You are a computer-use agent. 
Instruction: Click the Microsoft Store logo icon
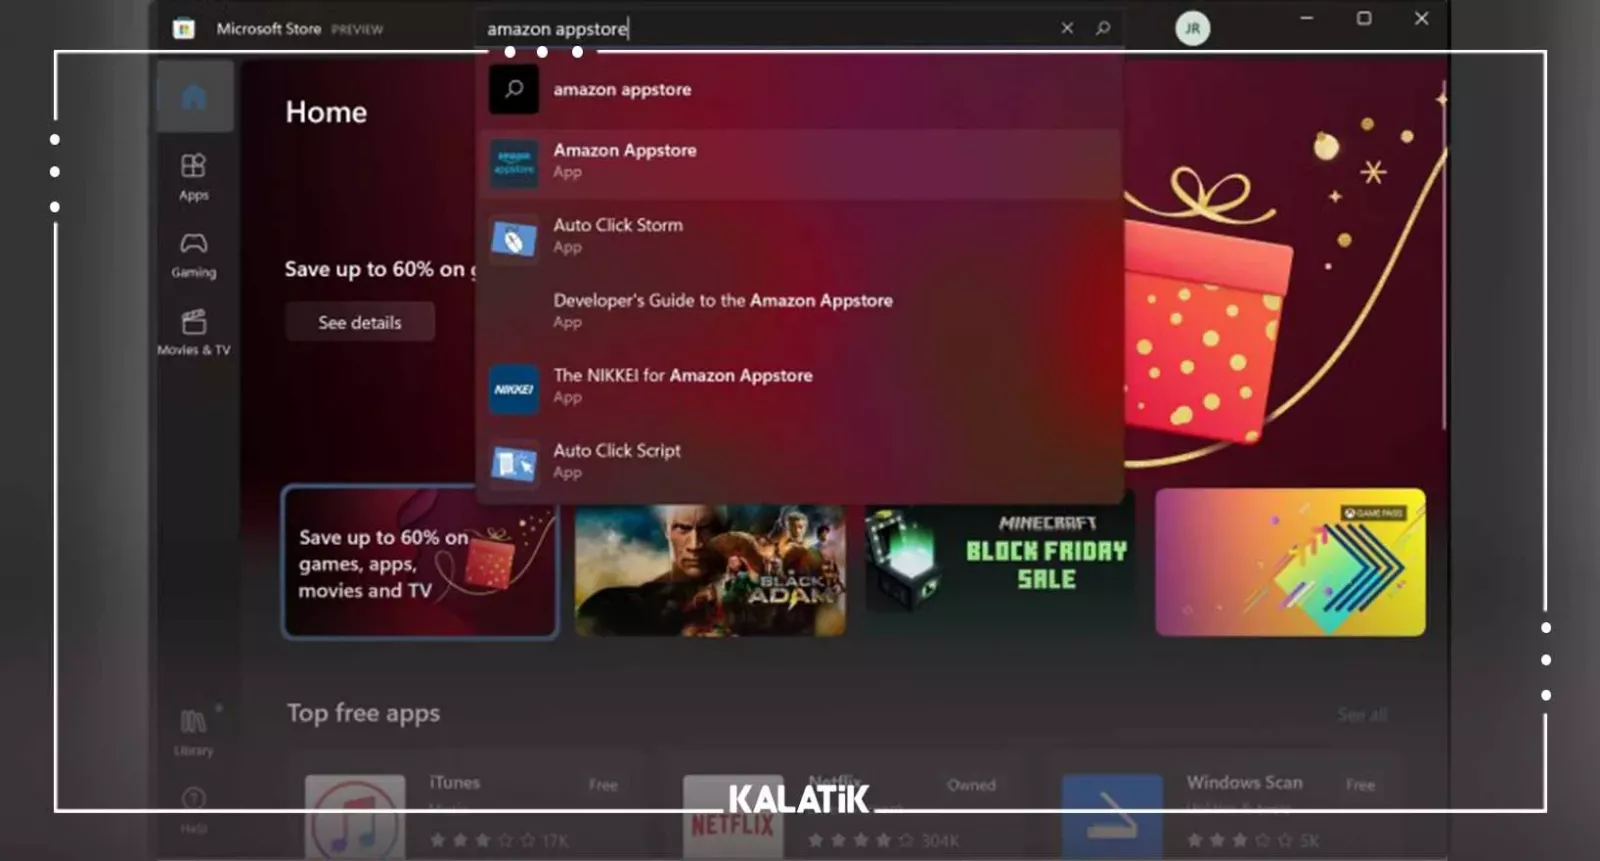184,29
